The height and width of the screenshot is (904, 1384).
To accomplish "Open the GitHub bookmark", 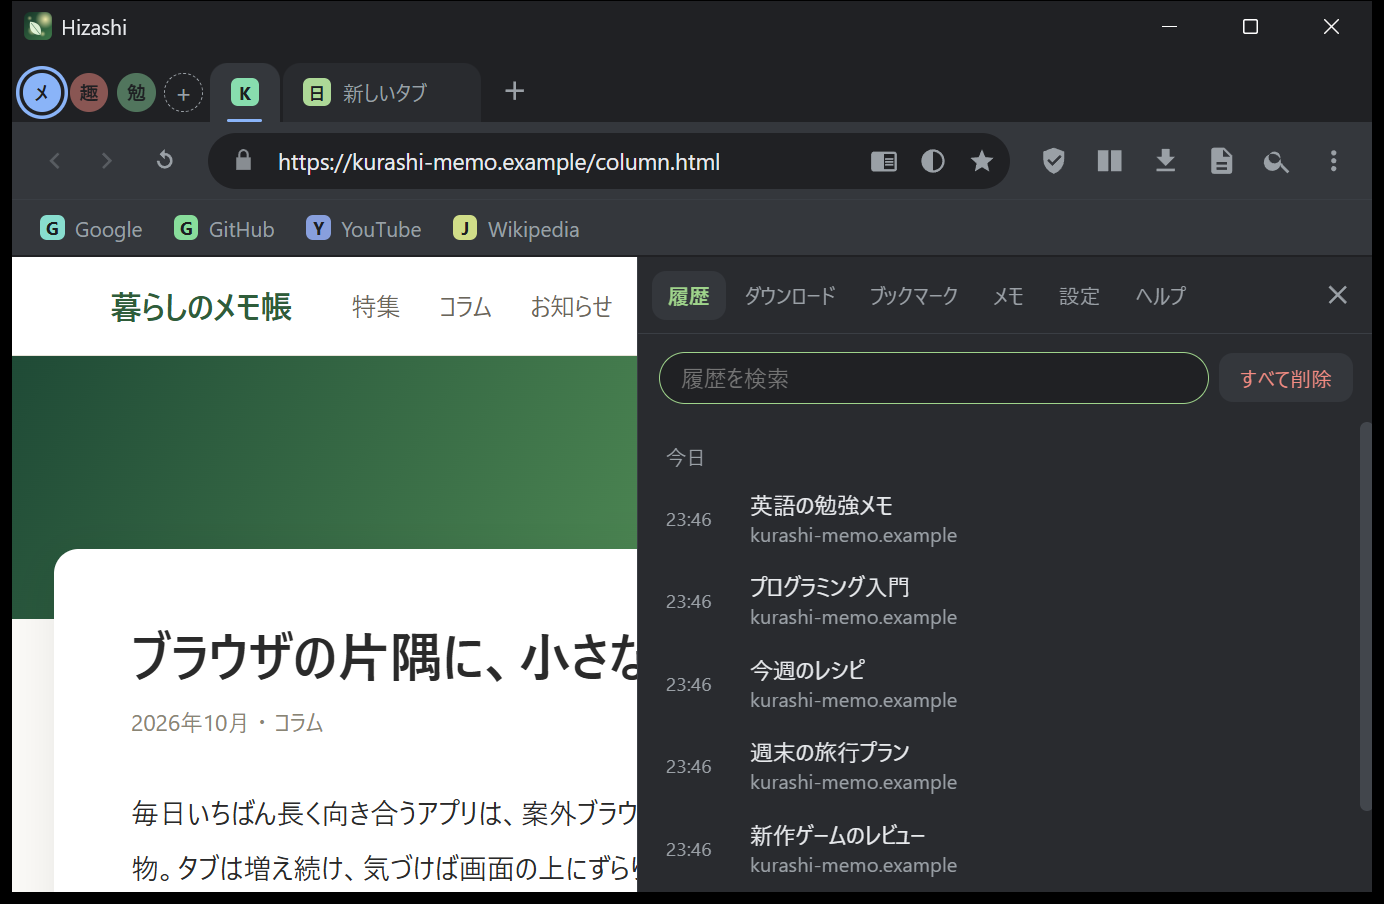I will click(x=225, y=229).
